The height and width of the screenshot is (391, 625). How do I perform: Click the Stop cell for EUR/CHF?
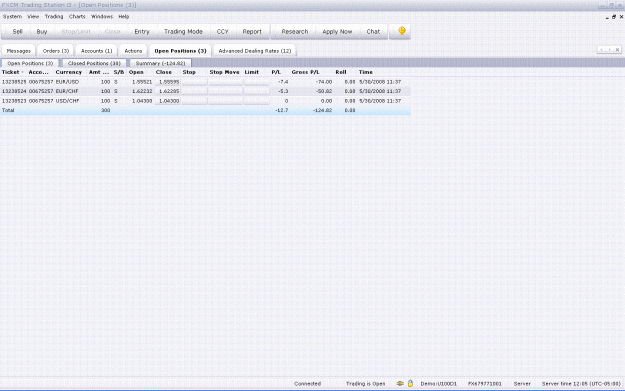[x=195, y=91]
